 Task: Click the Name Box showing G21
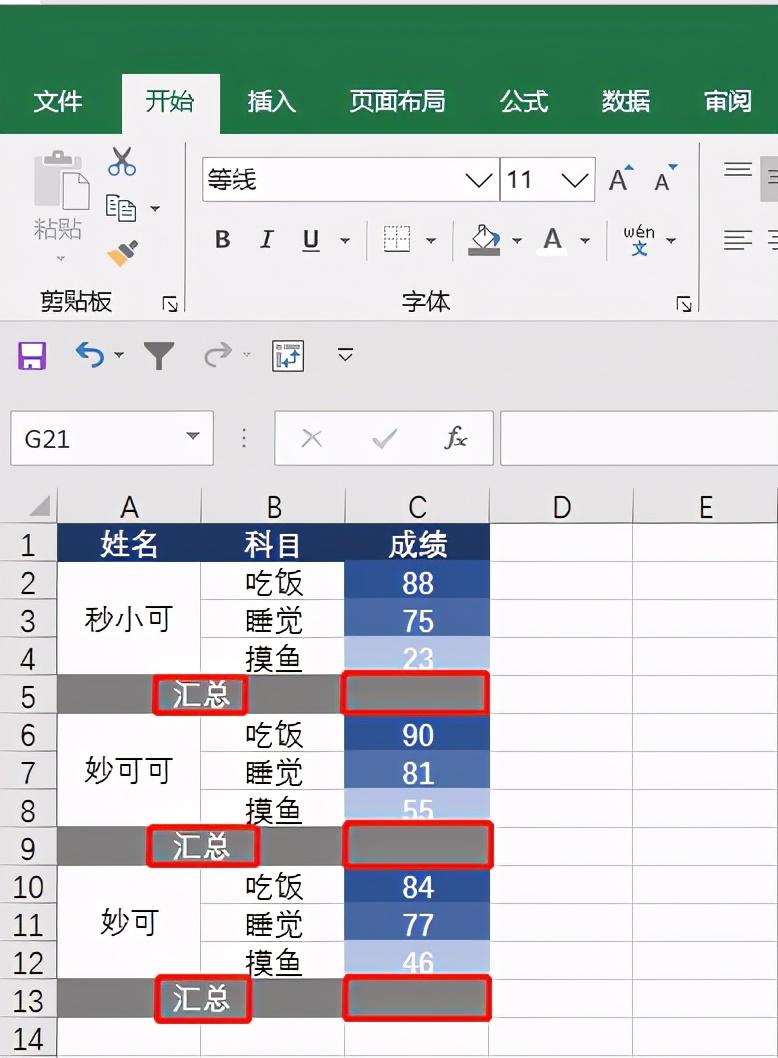point(112,438)
